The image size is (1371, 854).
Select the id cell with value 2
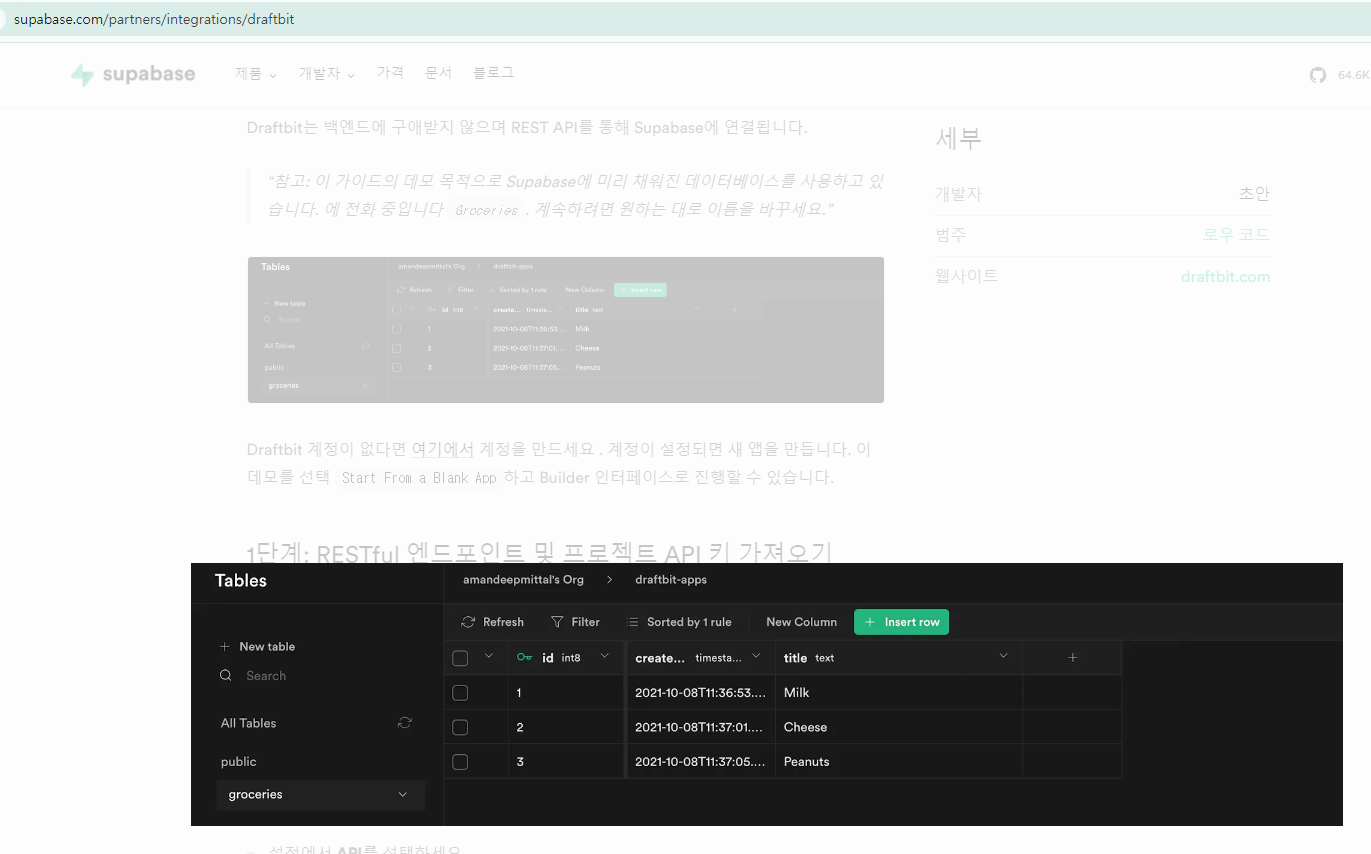566,727
